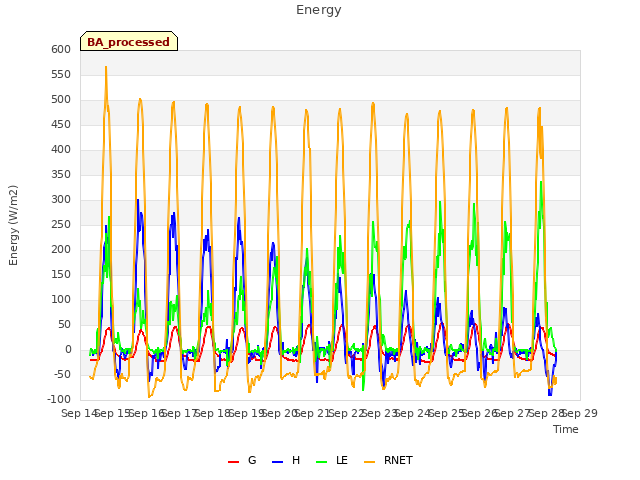Click the 550 y-axis tick label
This screenshot has height=480, width=640.
click(61, 74)
